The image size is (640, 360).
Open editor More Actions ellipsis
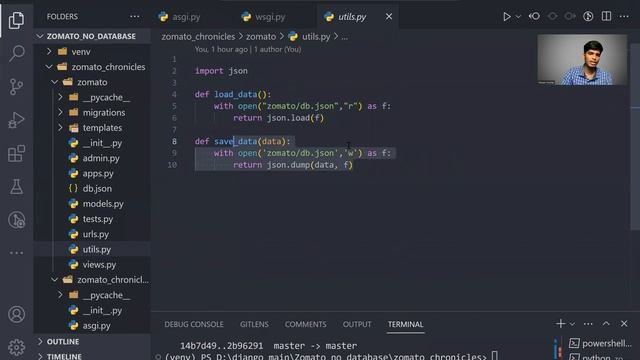624,16
